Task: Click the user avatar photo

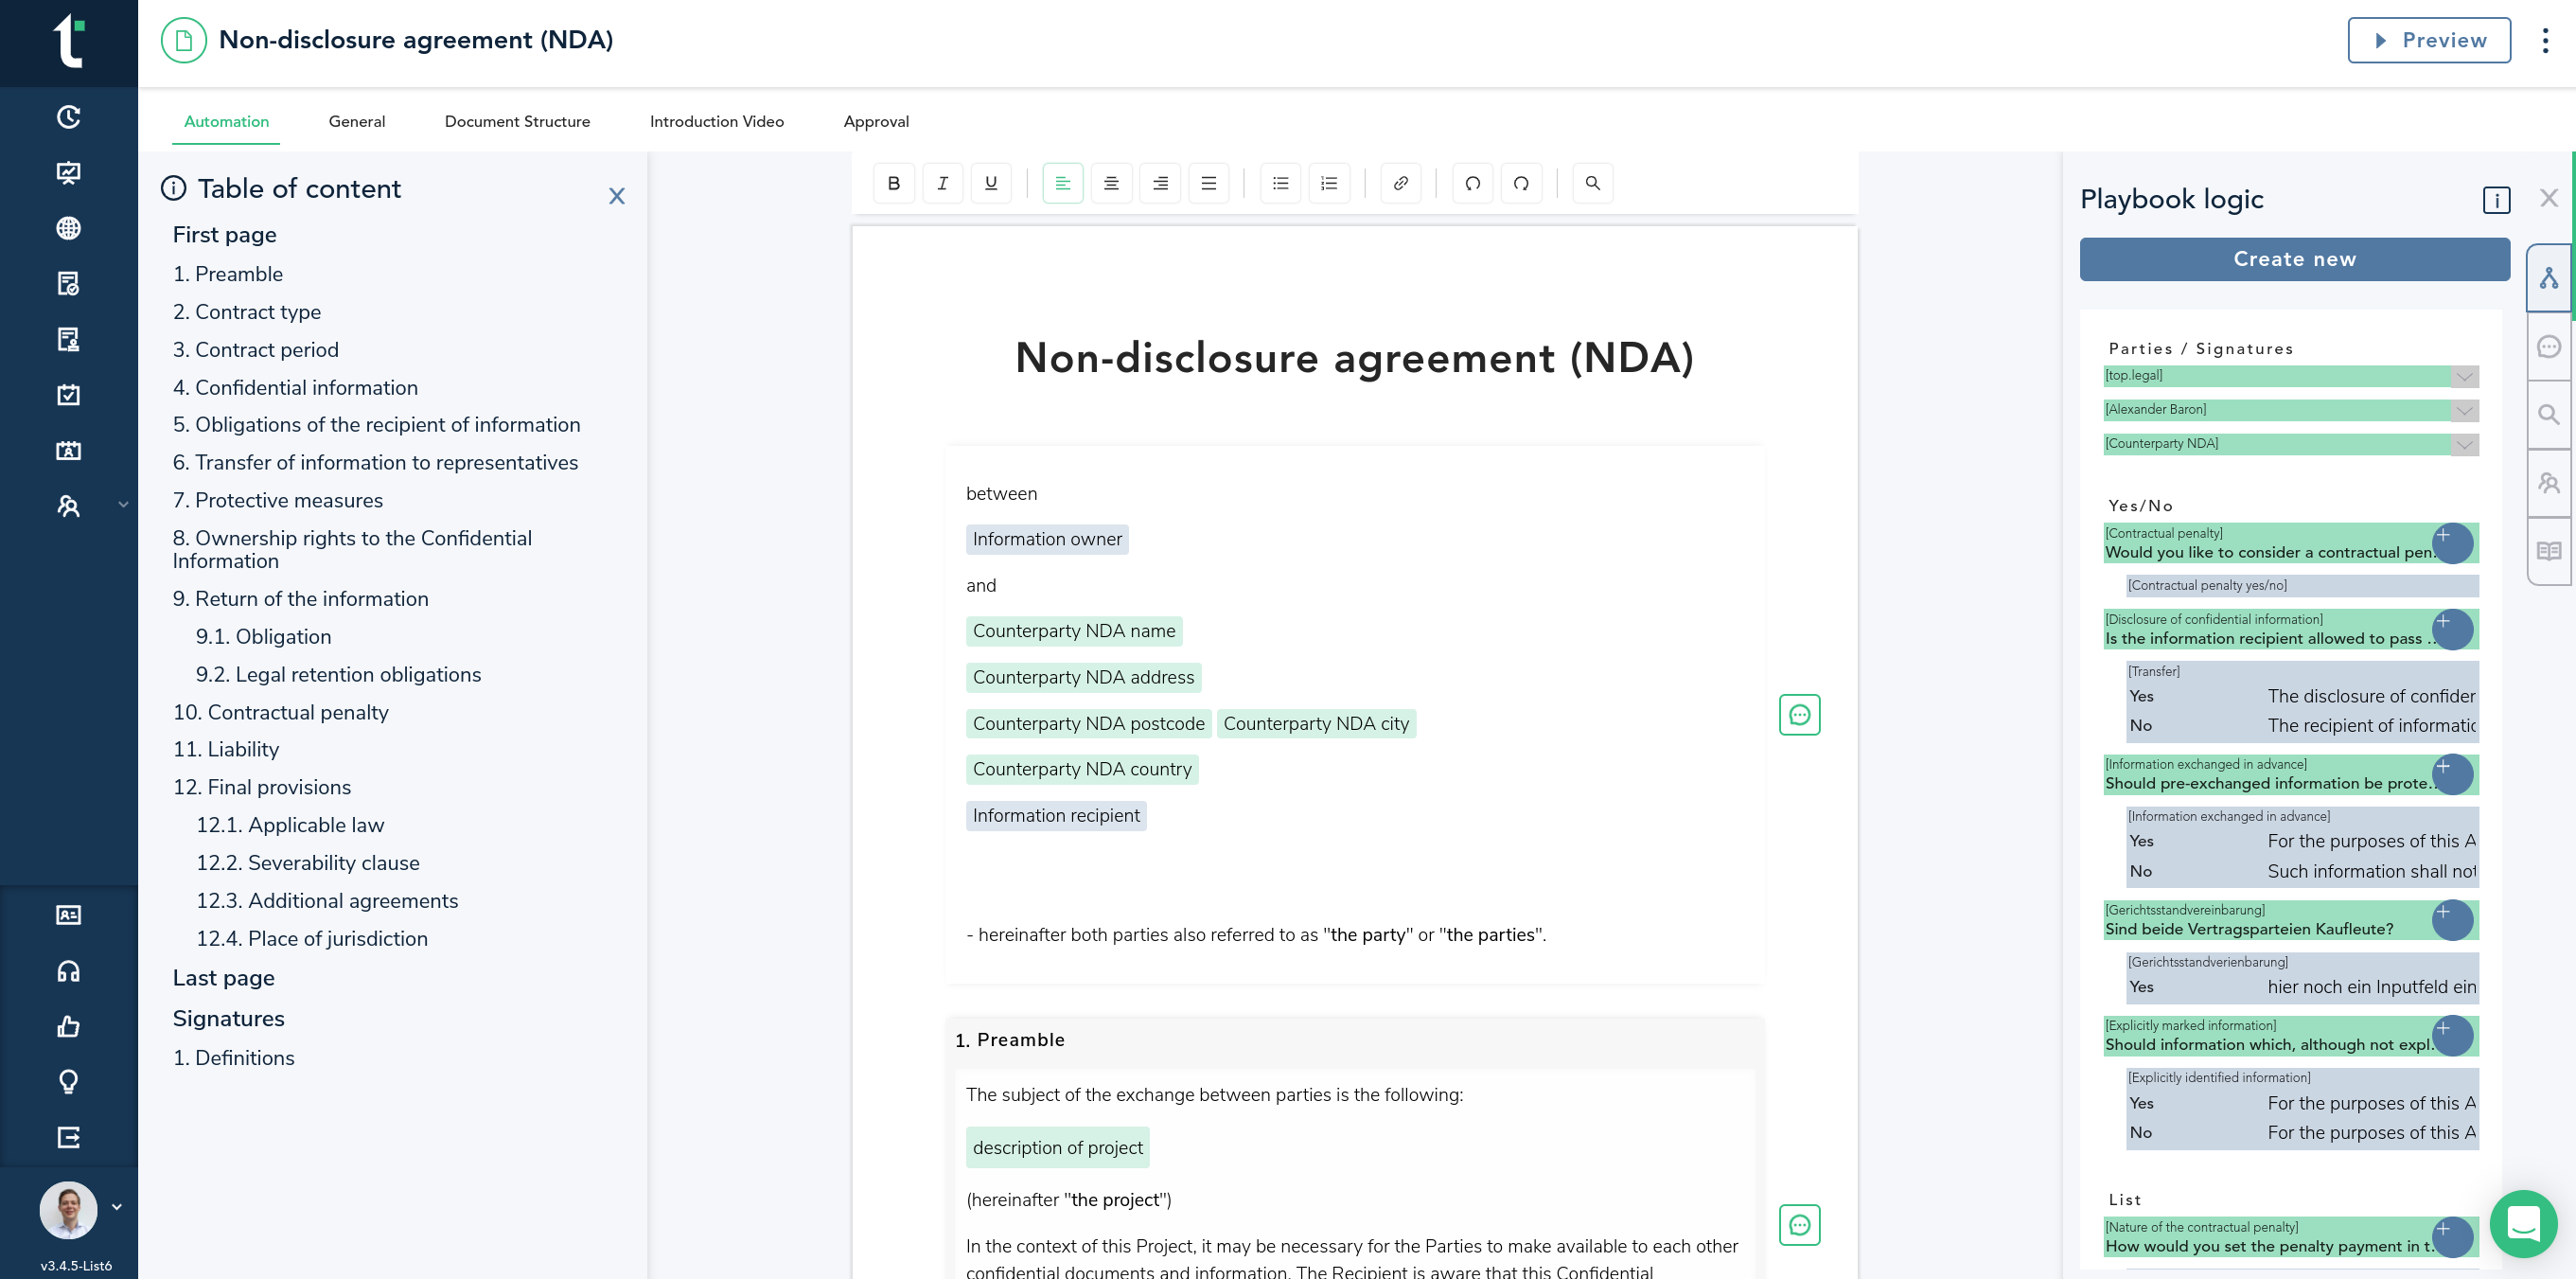Action: point(68,1210)
